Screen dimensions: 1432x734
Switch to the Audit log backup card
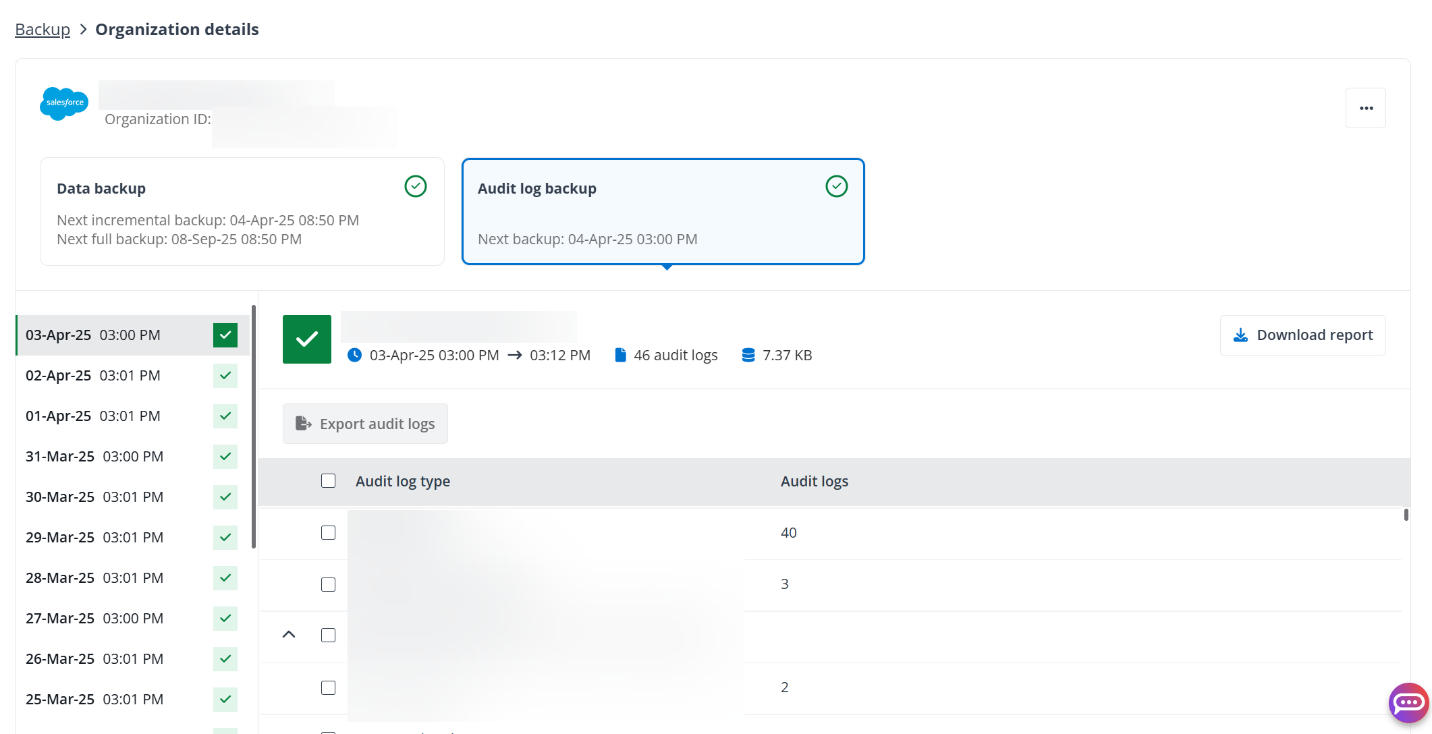(x=662, y=211)
